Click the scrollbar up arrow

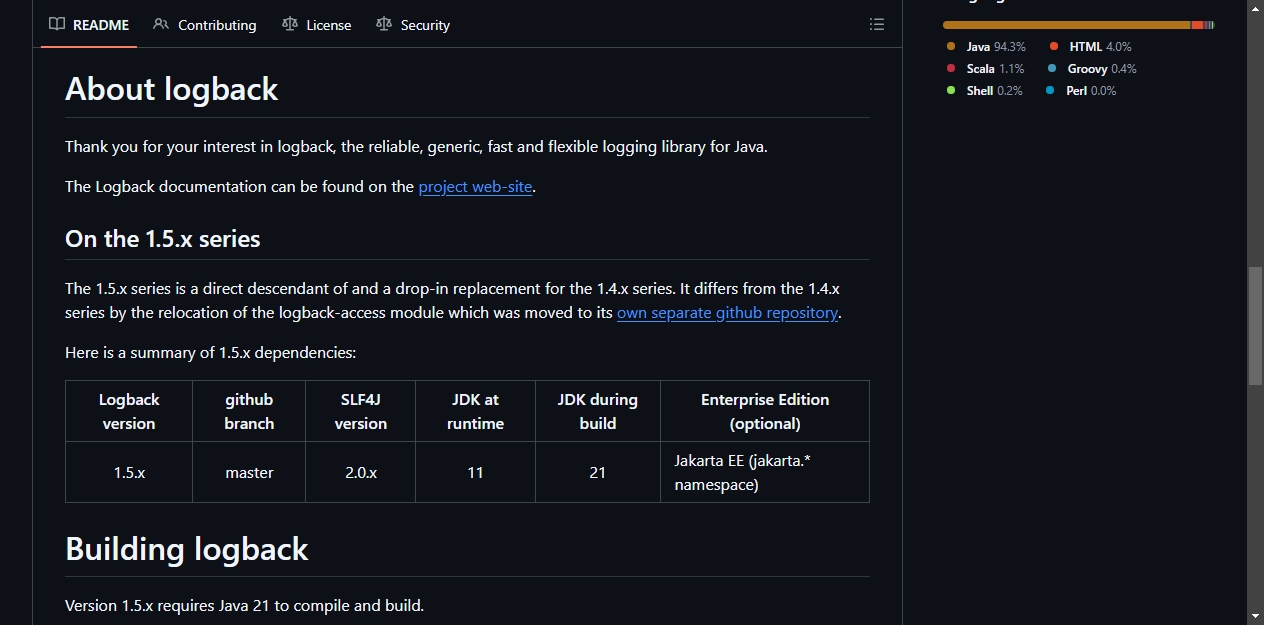click(x=1255, y=8)
